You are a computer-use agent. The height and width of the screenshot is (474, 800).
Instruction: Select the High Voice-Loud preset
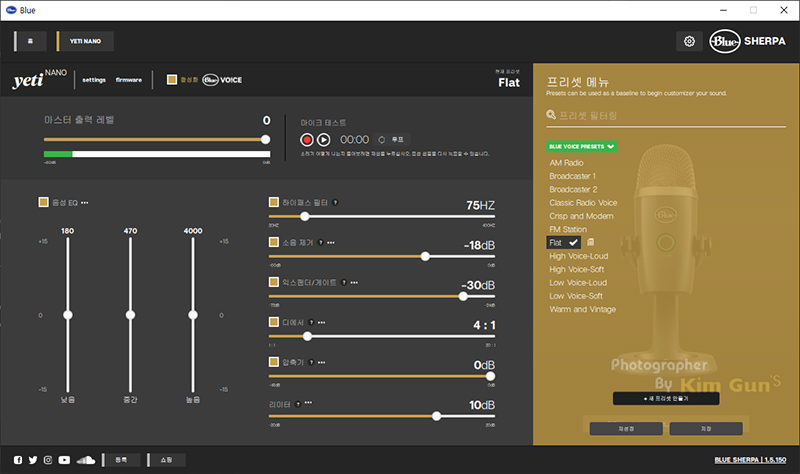coord(579,256)
